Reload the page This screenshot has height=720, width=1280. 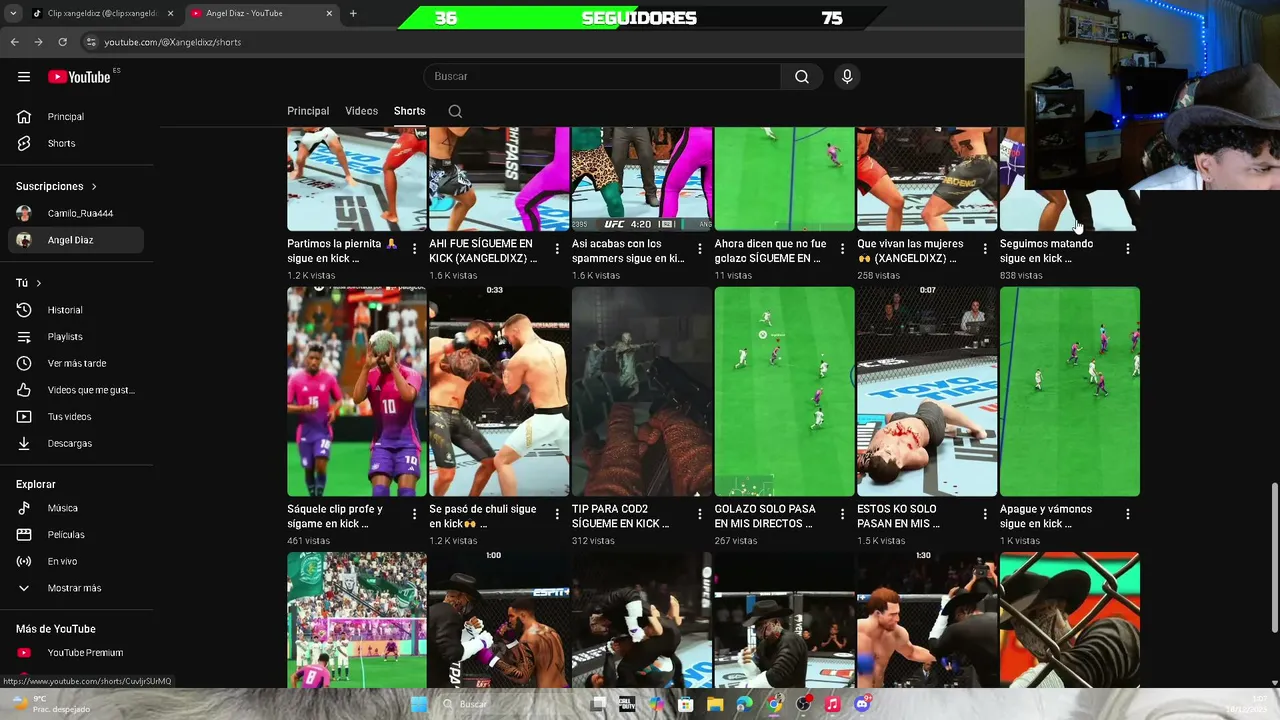click(62, 42)
